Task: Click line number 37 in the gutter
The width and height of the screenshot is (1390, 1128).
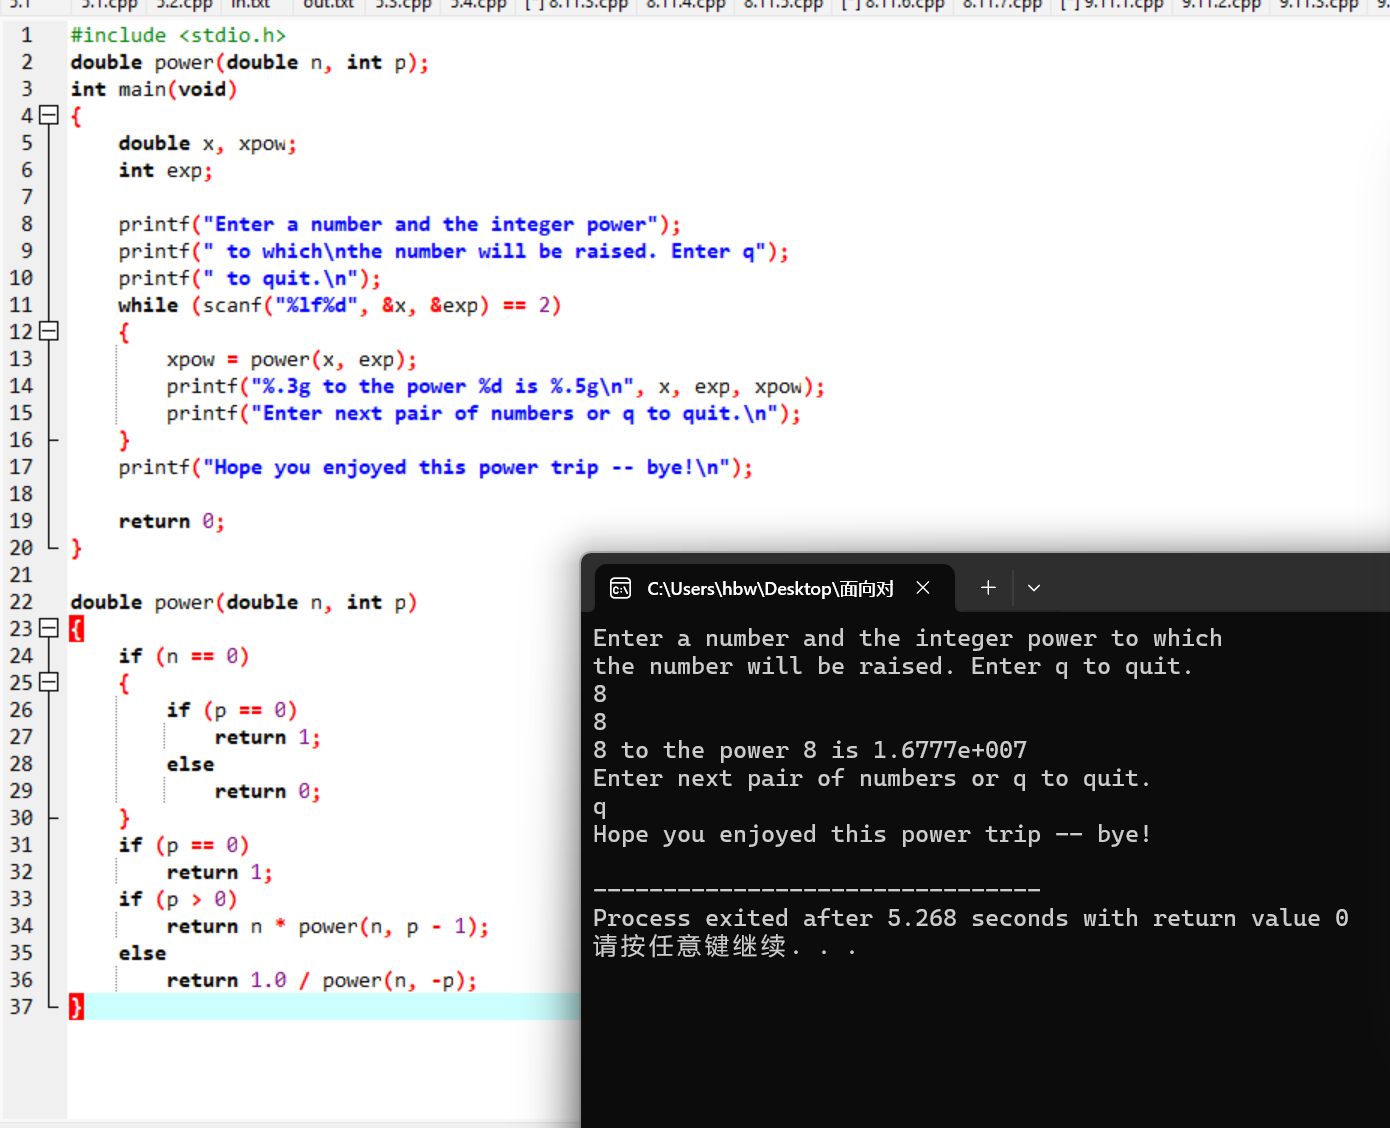Action: [21, 1007]
